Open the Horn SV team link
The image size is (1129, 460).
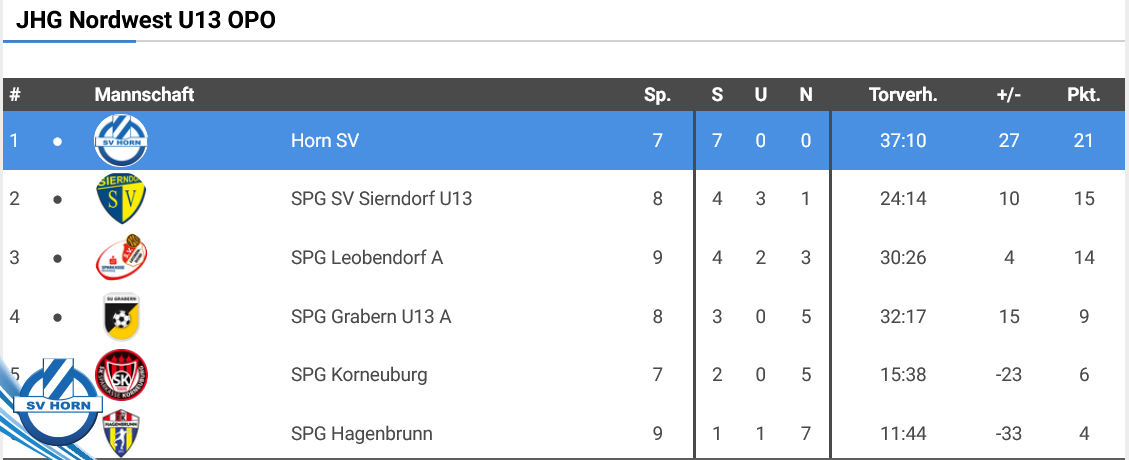coord(324,141)
